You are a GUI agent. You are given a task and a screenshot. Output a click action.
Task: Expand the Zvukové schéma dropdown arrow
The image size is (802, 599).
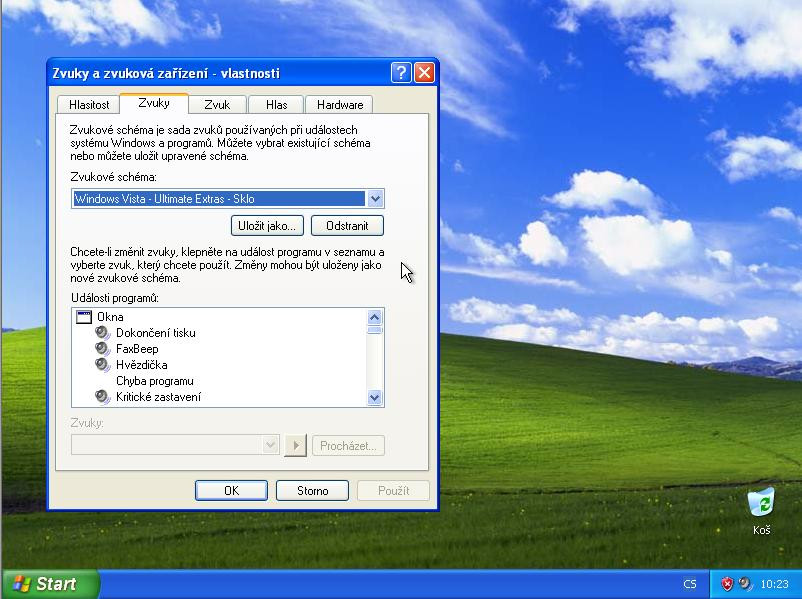click(375, 198)
